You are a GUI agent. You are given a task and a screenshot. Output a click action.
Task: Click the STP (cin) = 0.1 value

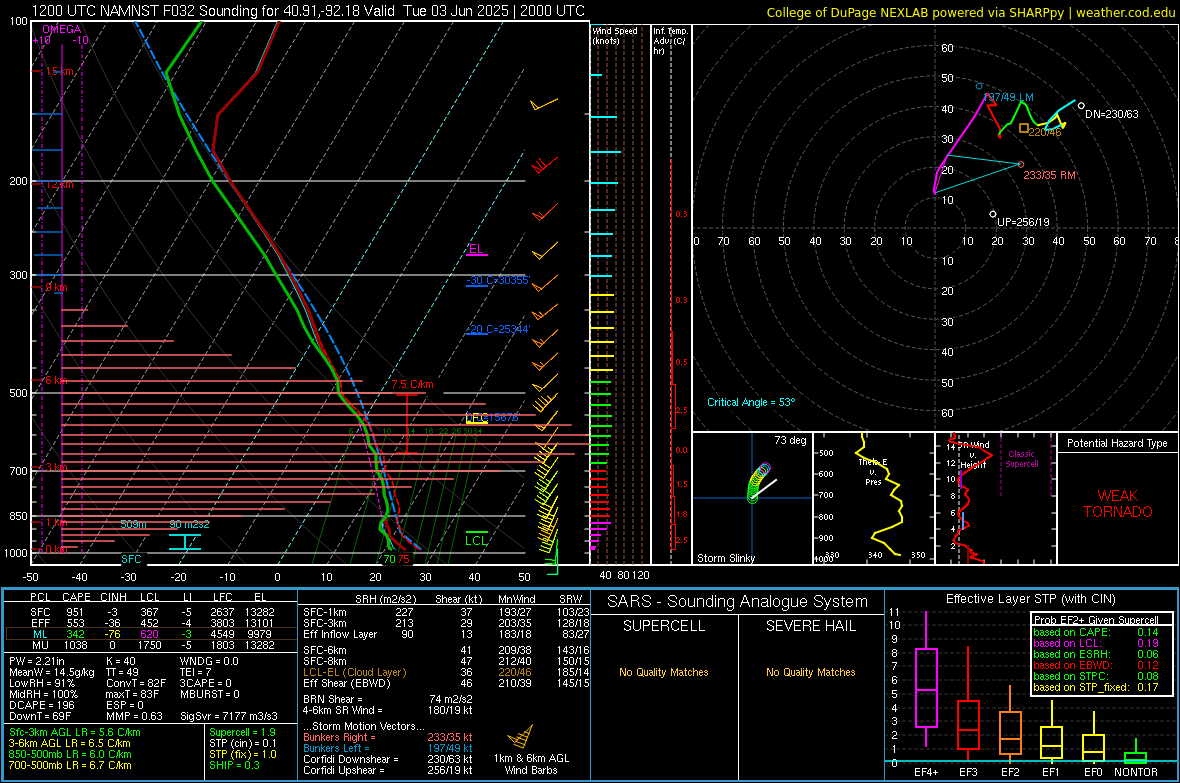[x=243, y=743]
